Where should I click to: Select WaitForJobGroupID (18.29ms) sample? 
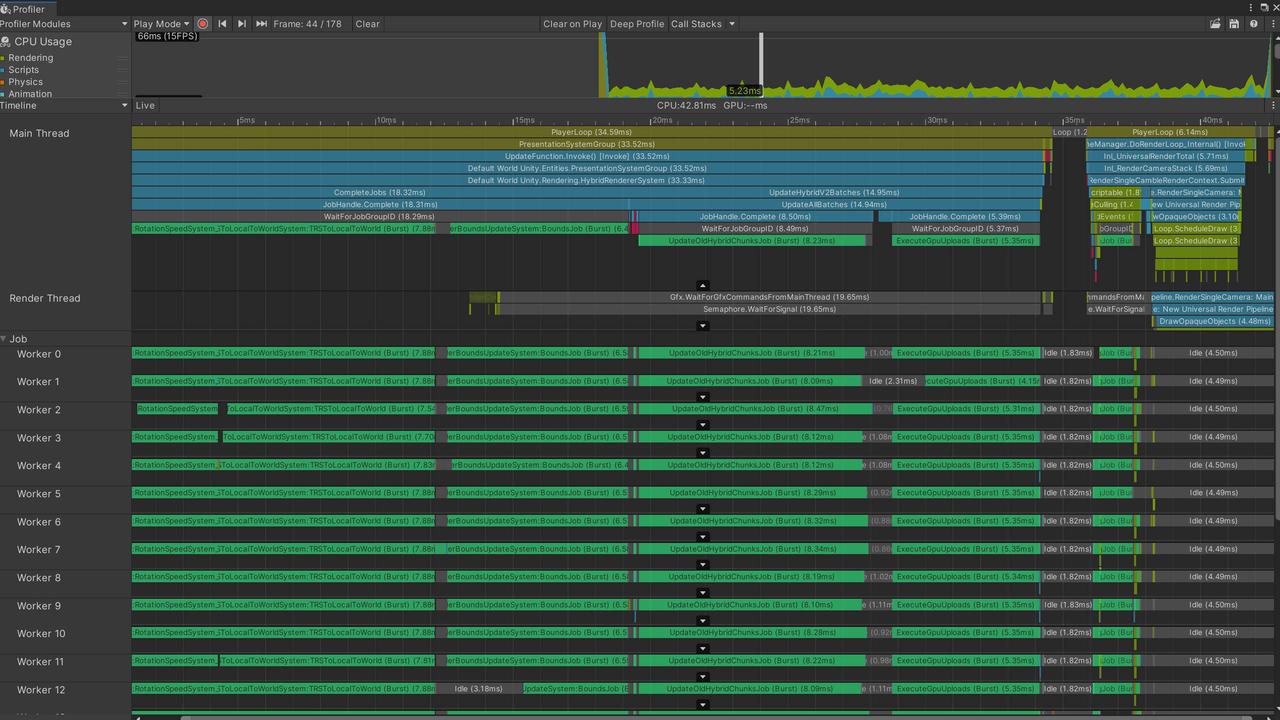(380, 216)
